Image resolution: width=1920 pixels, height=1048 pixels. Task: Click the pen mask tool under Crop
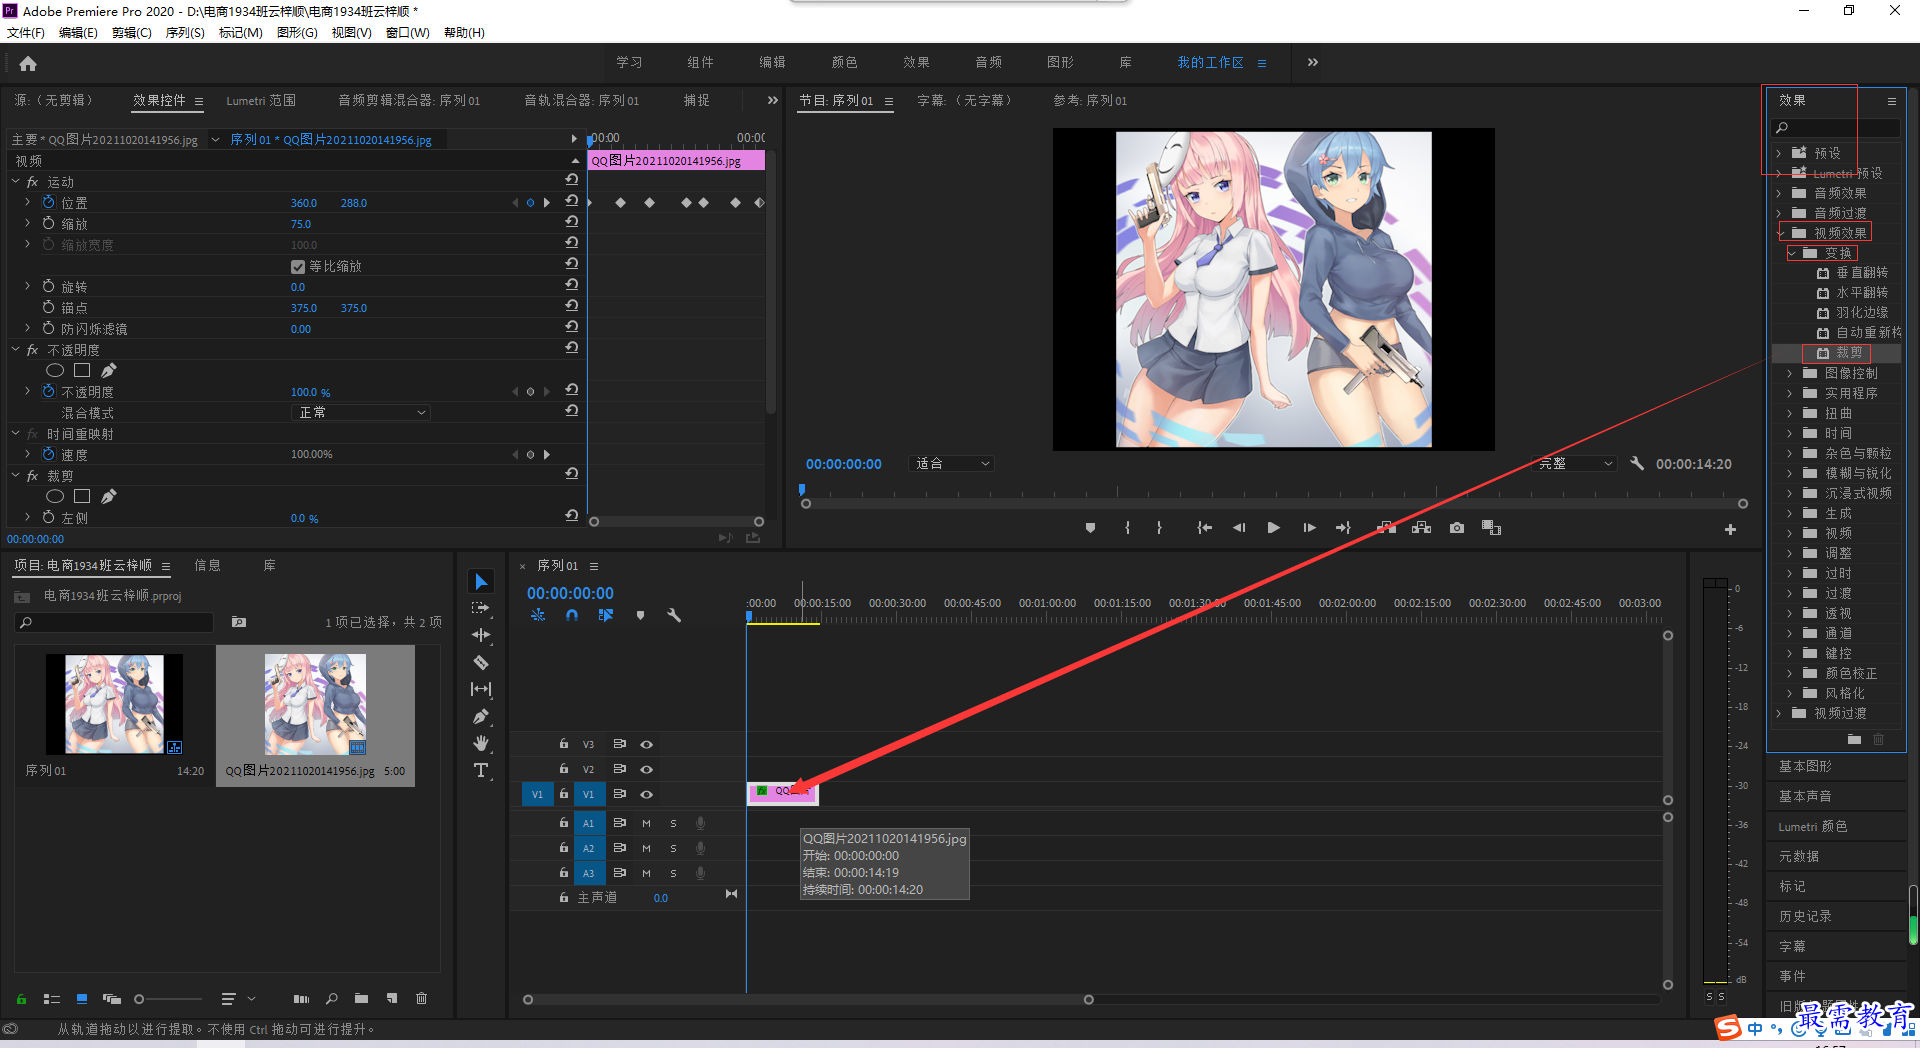click(x=109, y=496)
